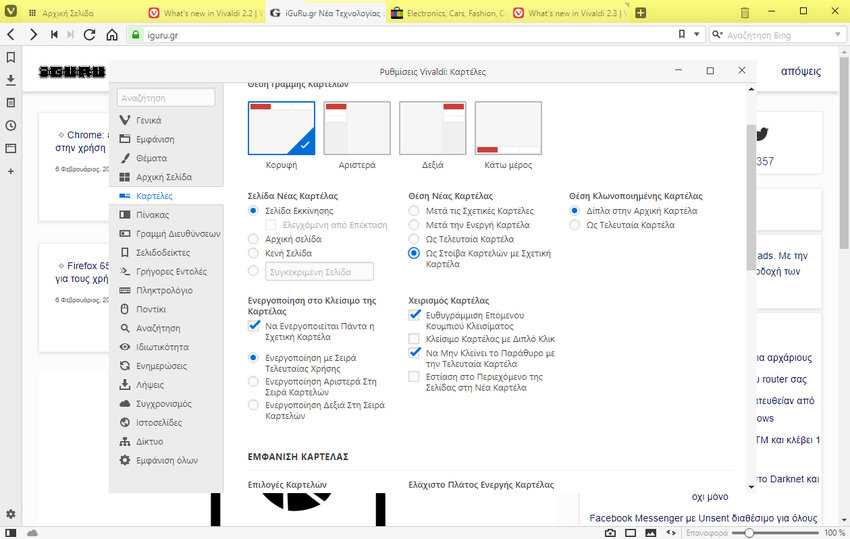The width and height of the screenshot is (850, 539).
Task: Switch to the 'Electronics, Cars, Fashion' tab
Action: click(x=448, y=13)
